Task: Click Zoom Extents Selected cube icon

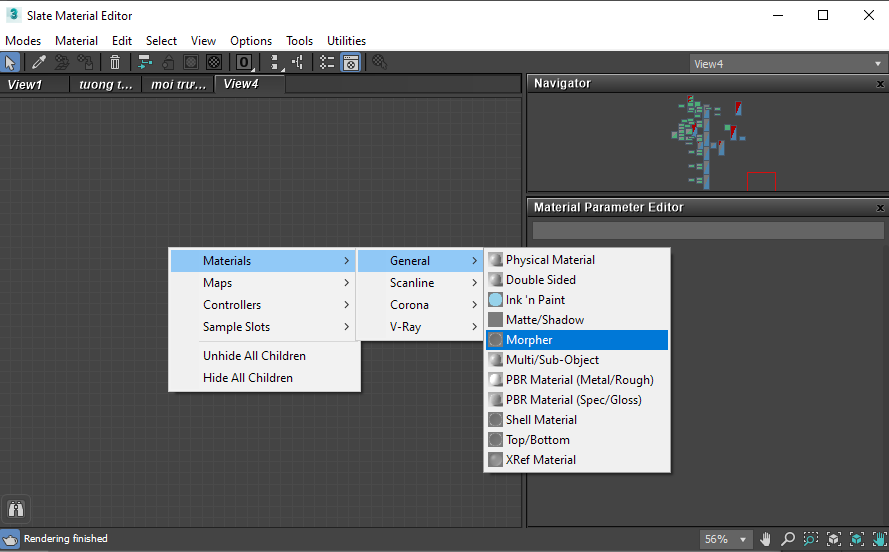Action: 856,539
